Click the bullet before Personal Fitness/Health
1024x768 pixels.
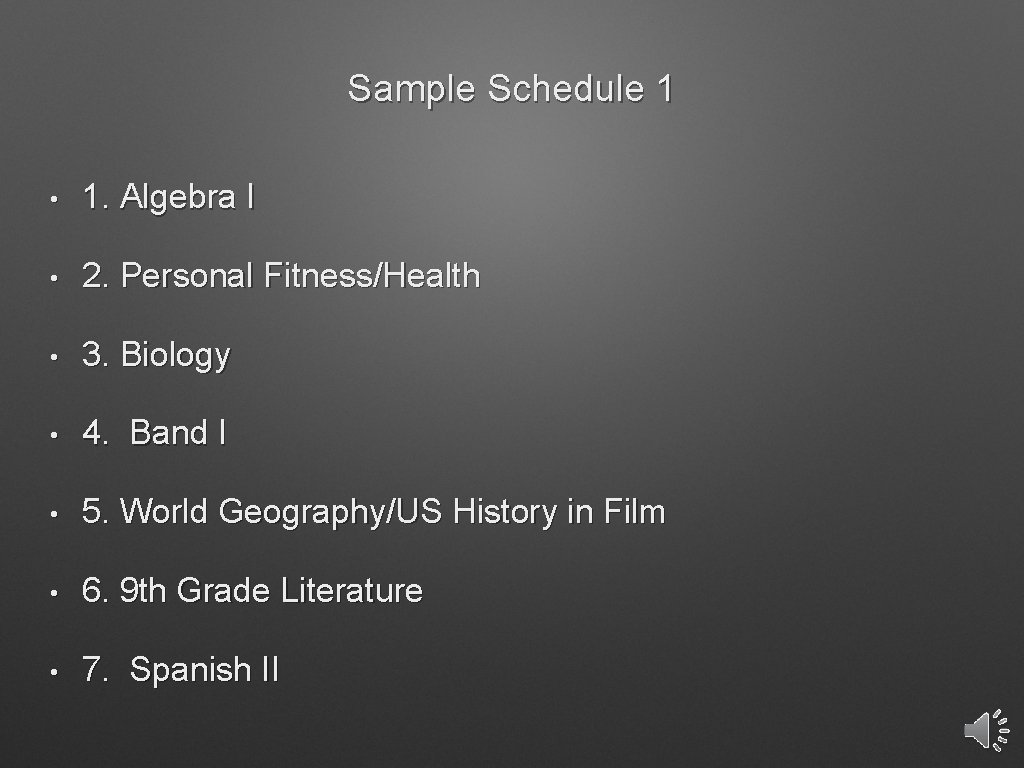point(62,278)
